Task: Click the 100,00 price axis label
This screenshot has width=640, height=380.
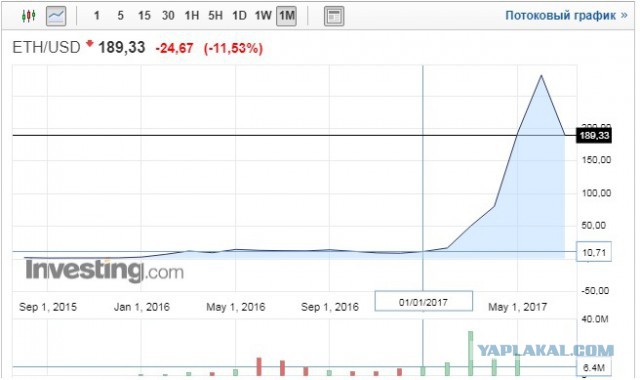Action: click(596, 193)
